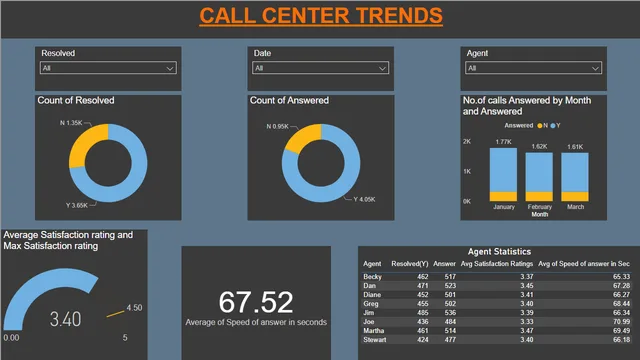The height and width of the screenshot is (360, 640).
Task: Click Jim's Answer count 536
Action: (450, 313)
